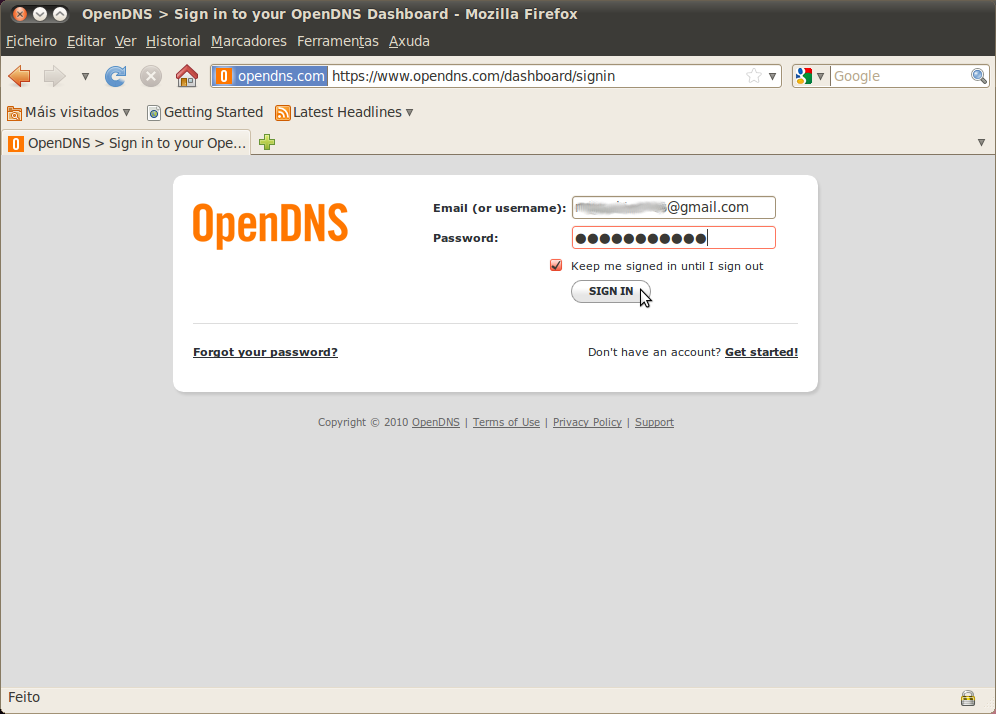Open the Support footer link
Screen dimensions: 996x714
[654, 422]
